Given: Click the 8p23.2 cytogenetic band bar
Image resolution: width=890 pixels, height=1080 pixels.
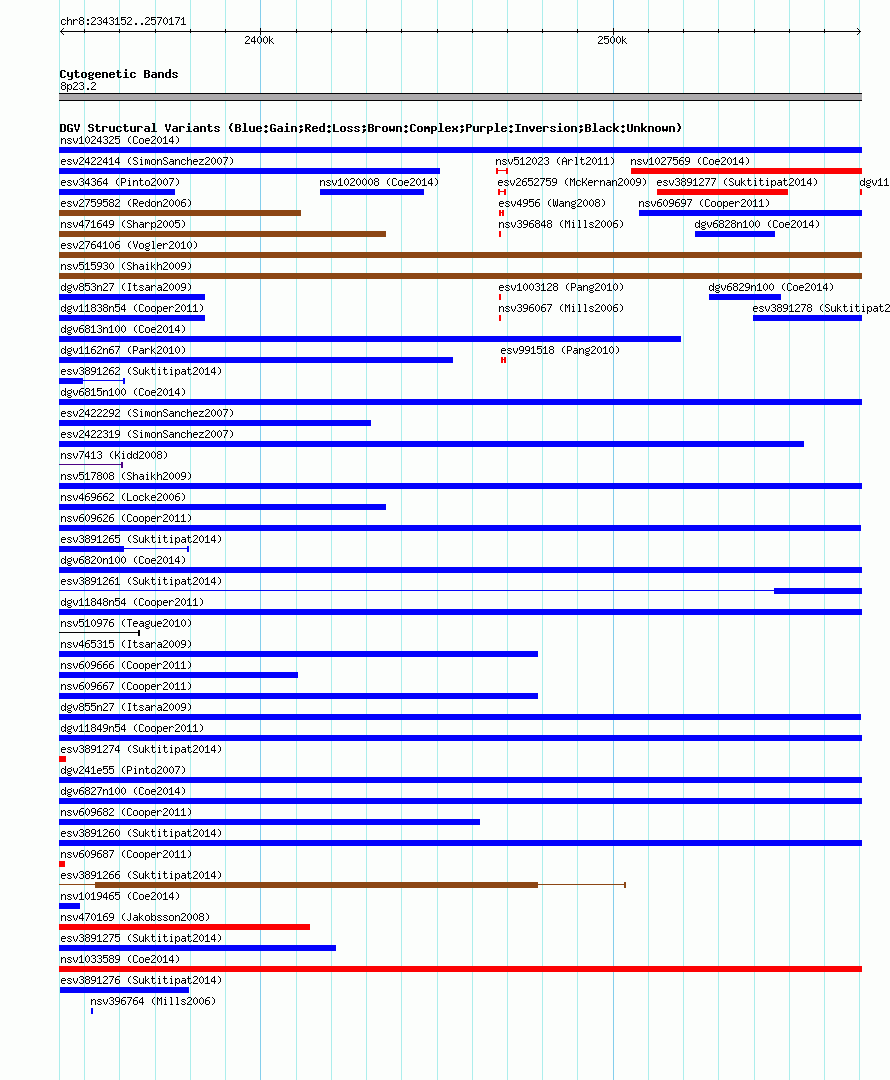Looking at the screenshot, I should pos(460,97).
